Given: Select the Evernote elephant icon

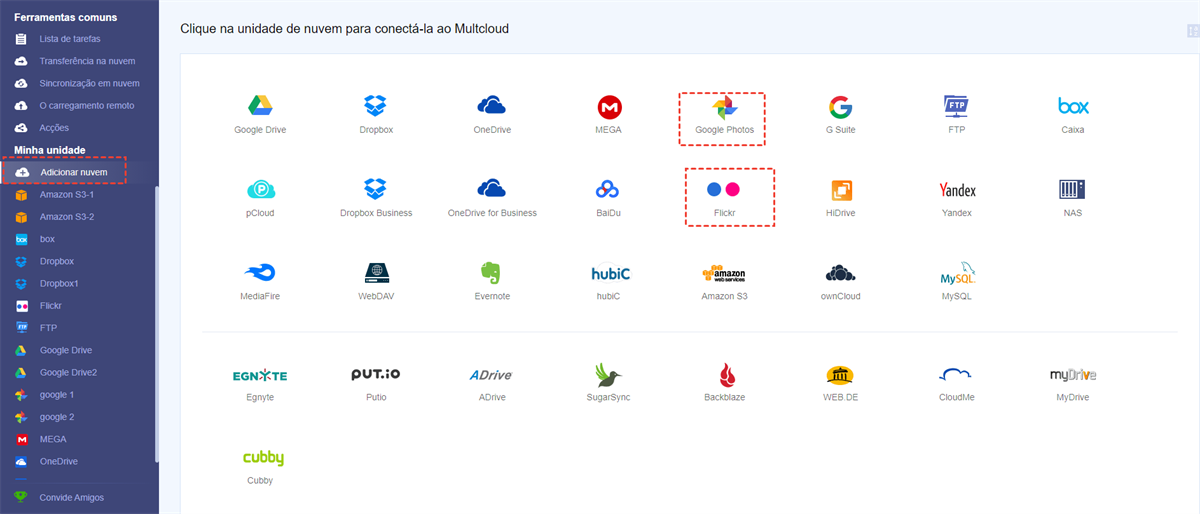Looking at the screenshot, I should [x=491, y=273].
